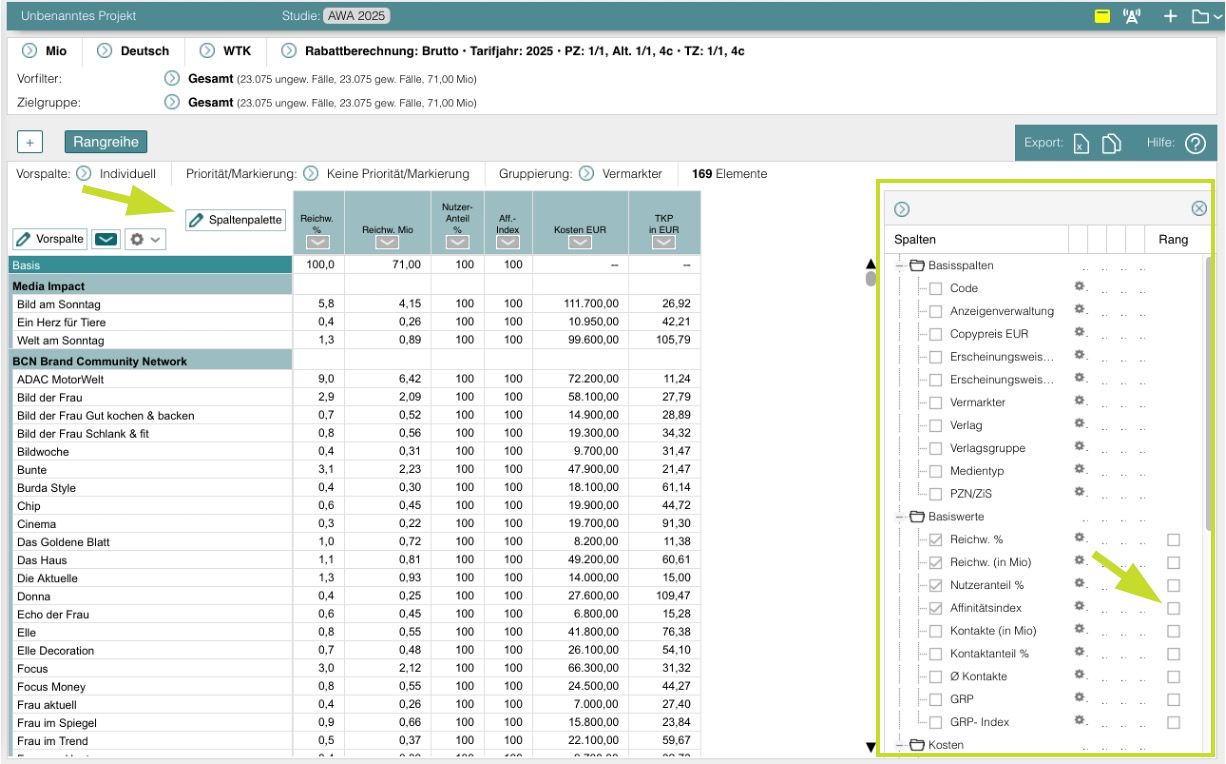Add a new tab with plus button
Viewport: 1226px width, 764px height.
point(31,143)
